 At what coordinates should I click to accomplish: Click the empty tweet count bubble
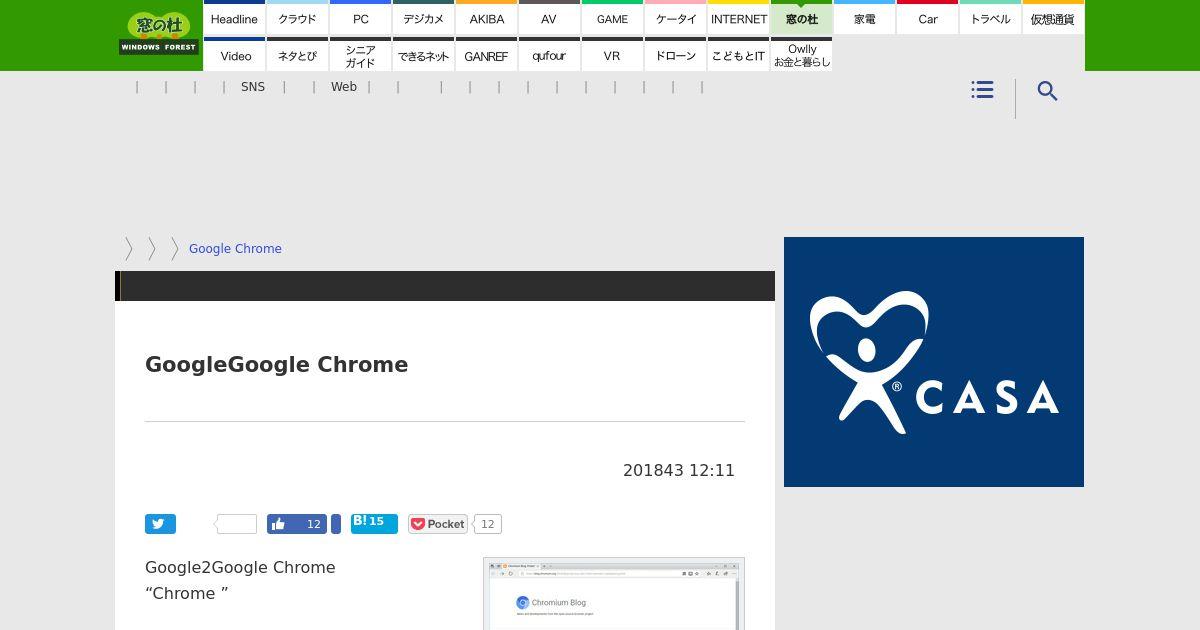pyautogui.click(x=236, y=524)
